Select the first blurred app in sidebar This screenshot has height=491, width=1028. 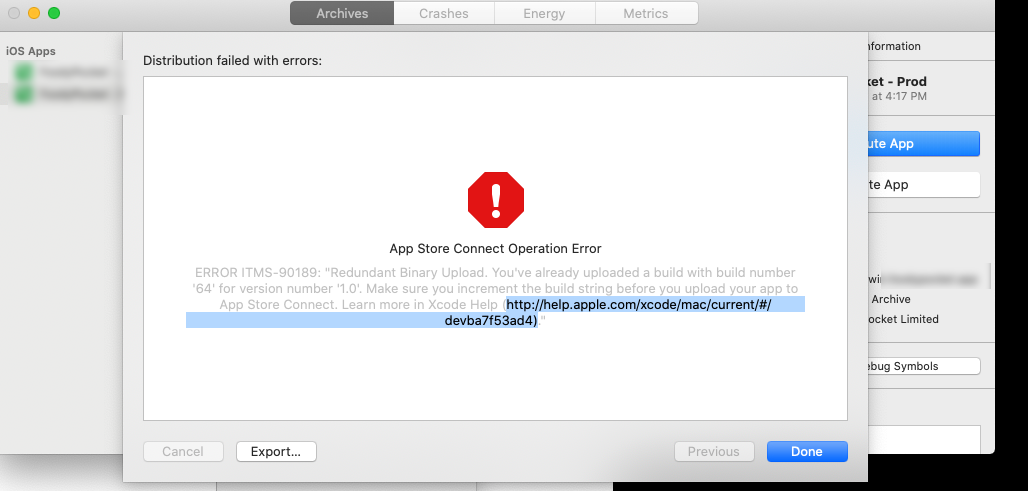pos(62,72)
